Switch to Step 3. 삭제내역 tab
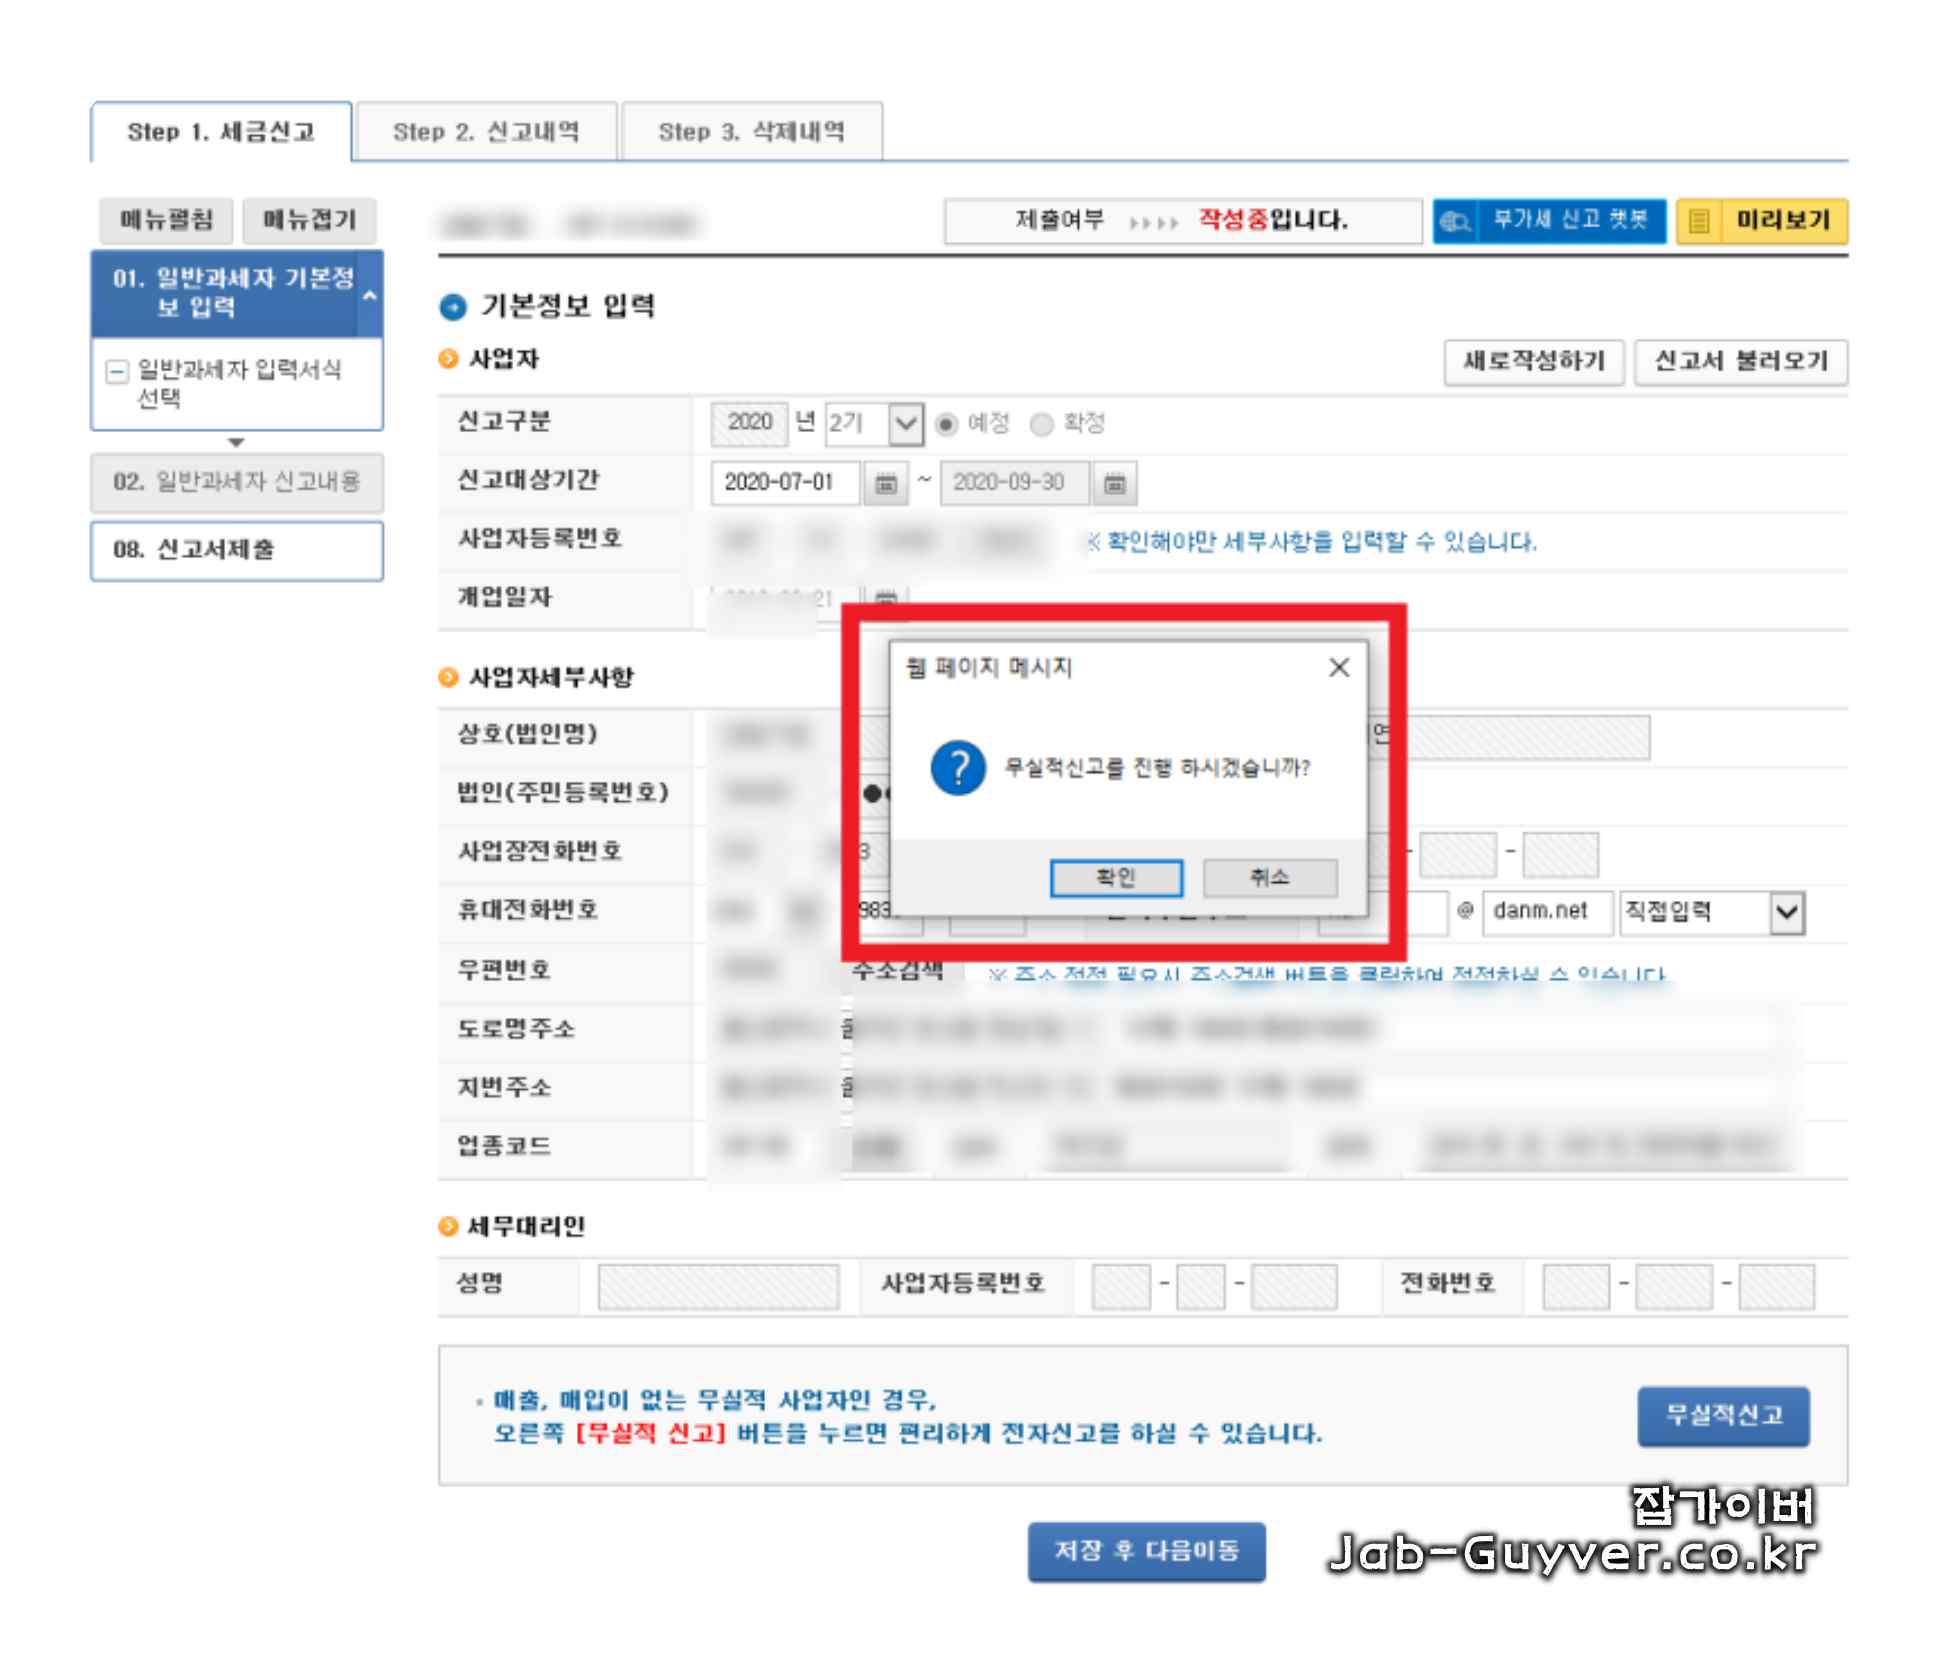The width and height of the screenshot is (1952, 1675). click(751, 132)
